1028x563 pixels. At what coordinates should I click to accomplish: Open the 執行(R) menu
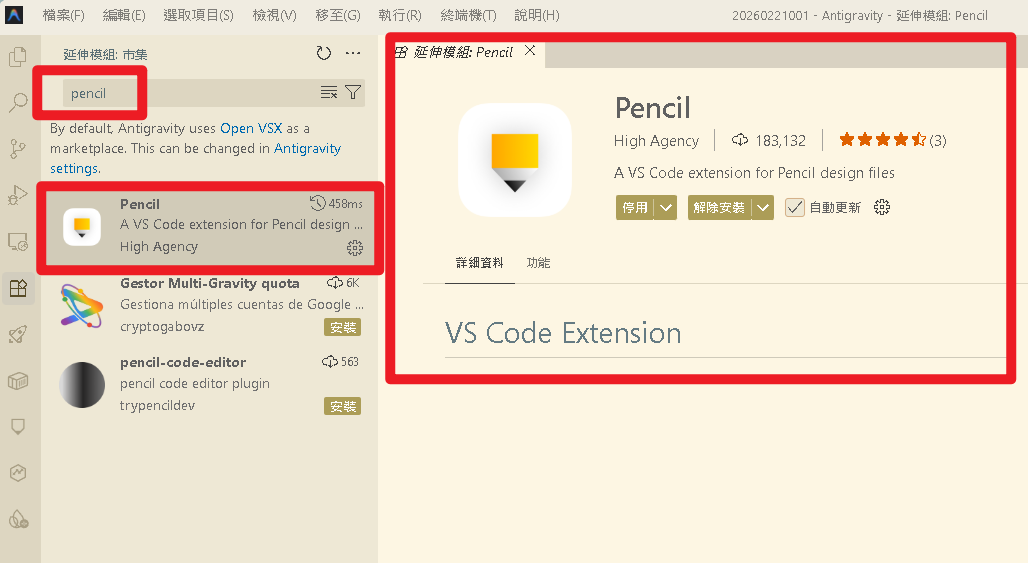pos(399,15)
